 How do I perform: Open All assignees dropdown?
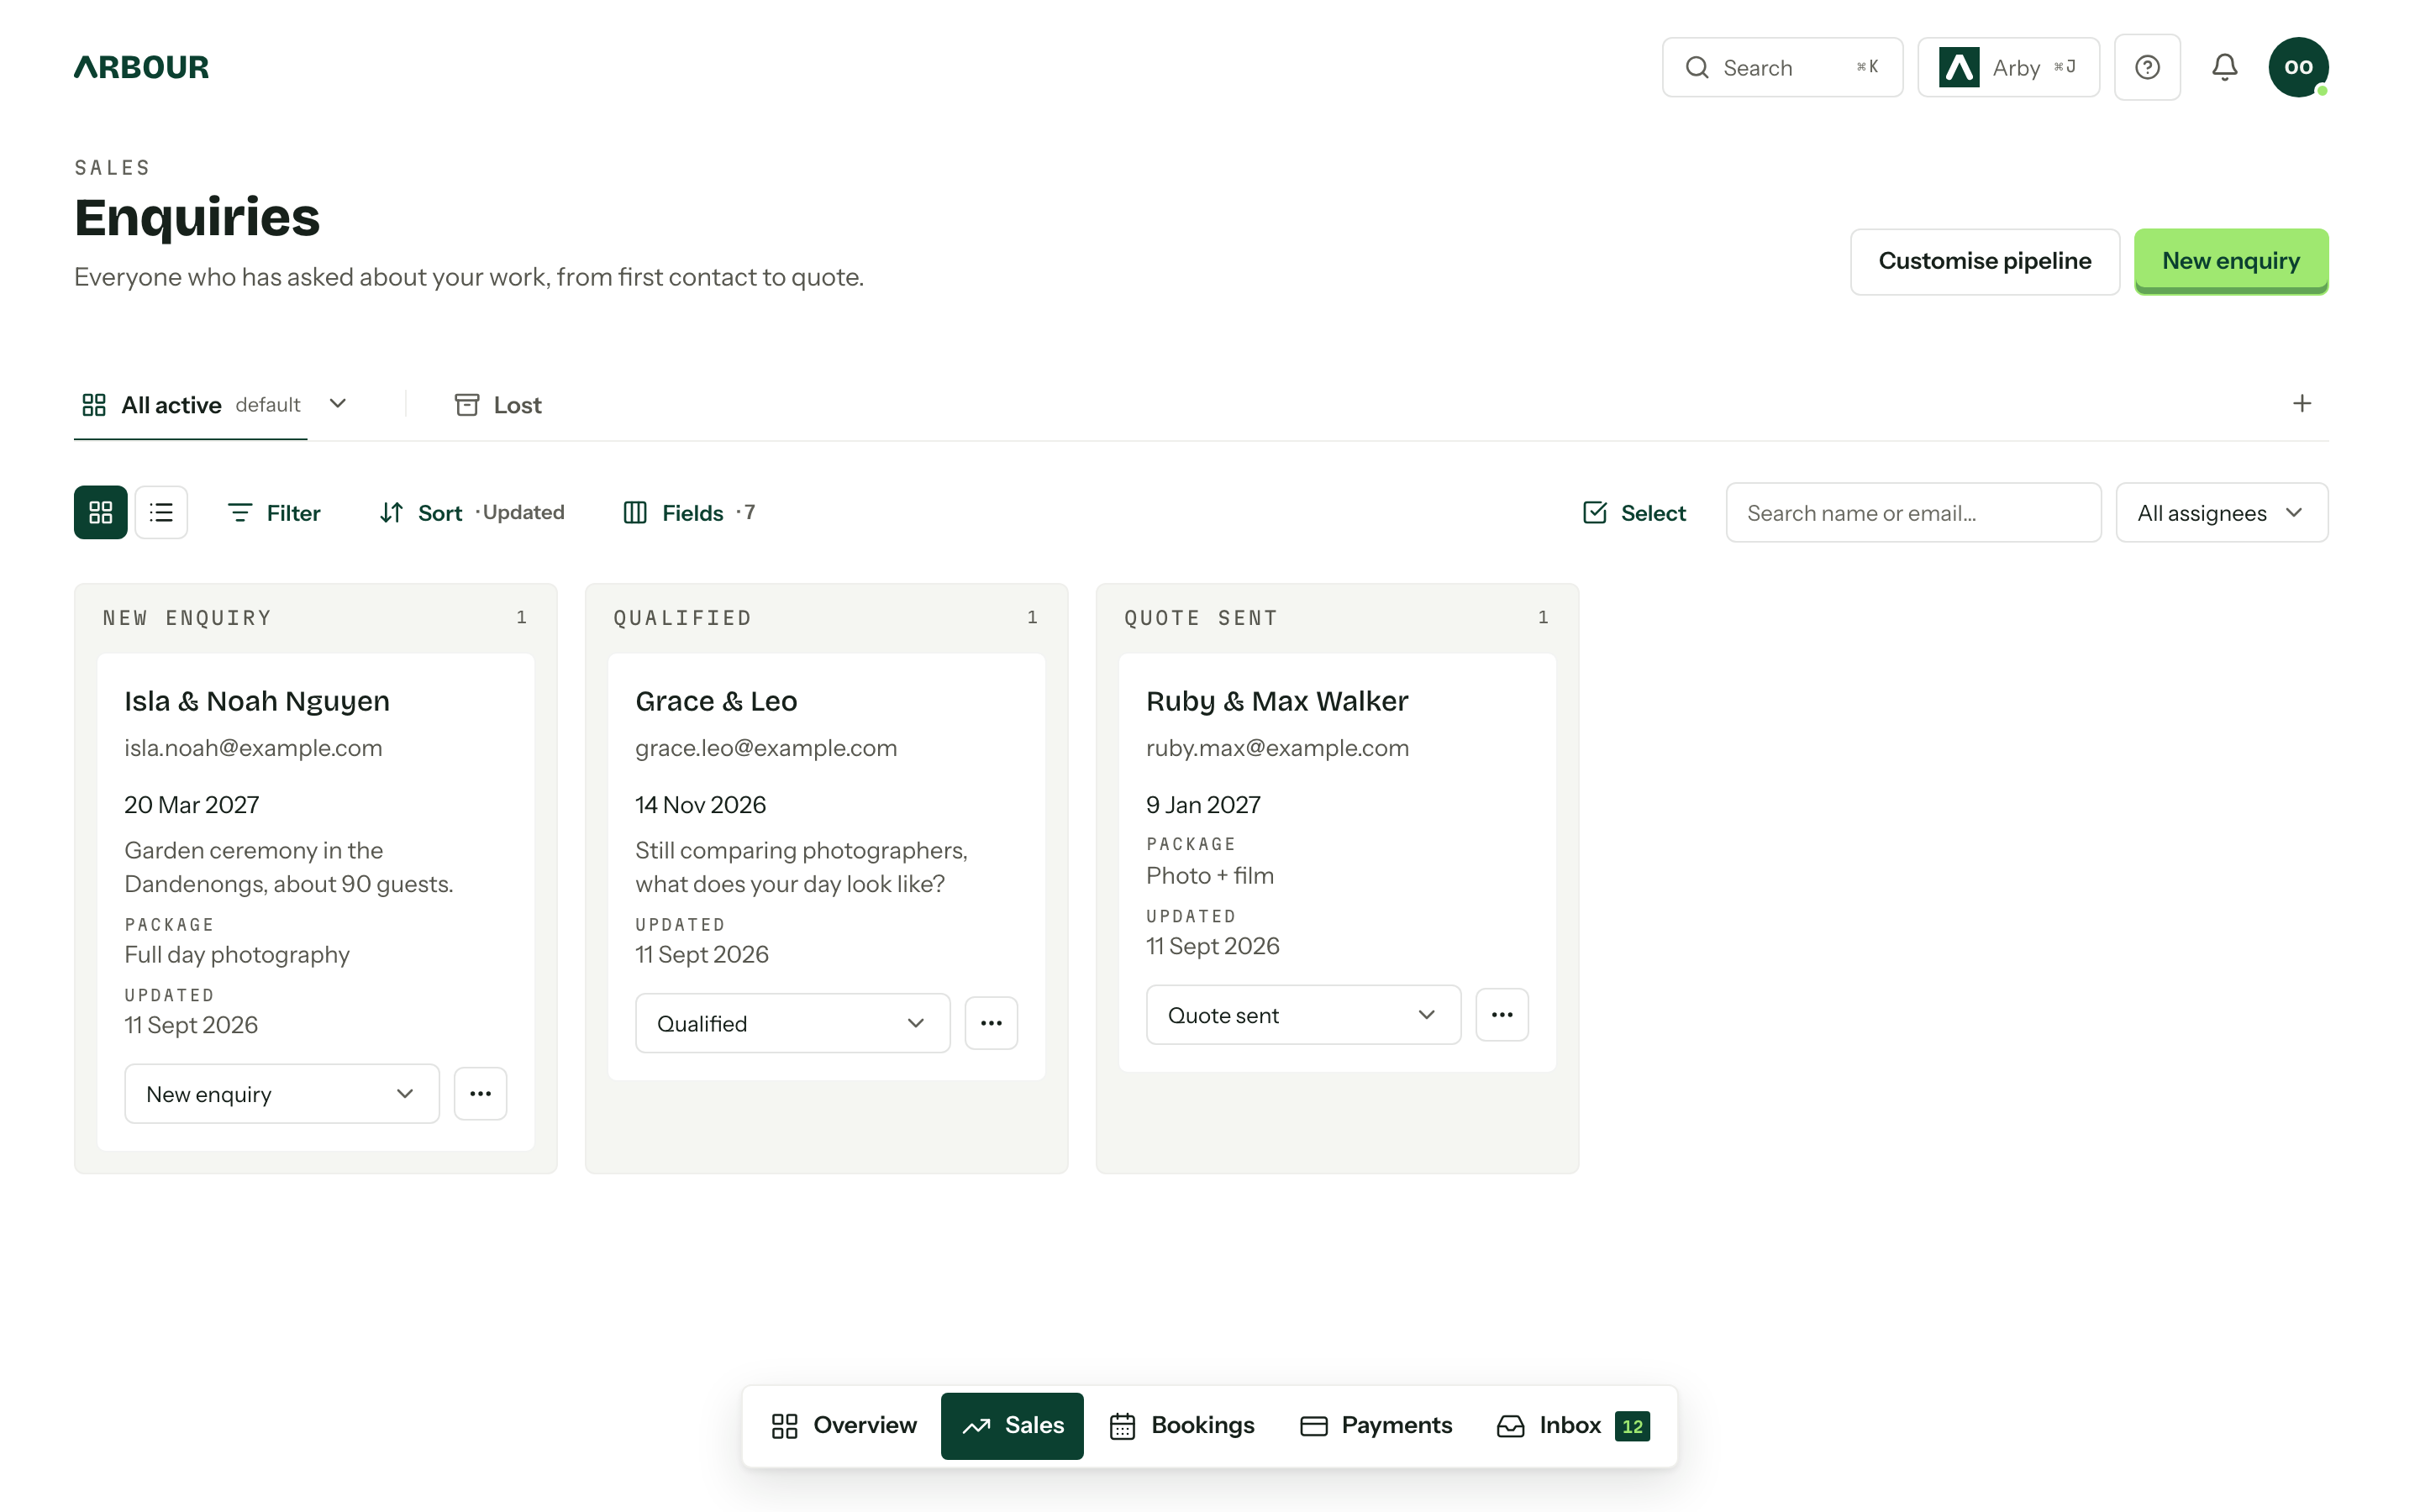coord(2221,513)
